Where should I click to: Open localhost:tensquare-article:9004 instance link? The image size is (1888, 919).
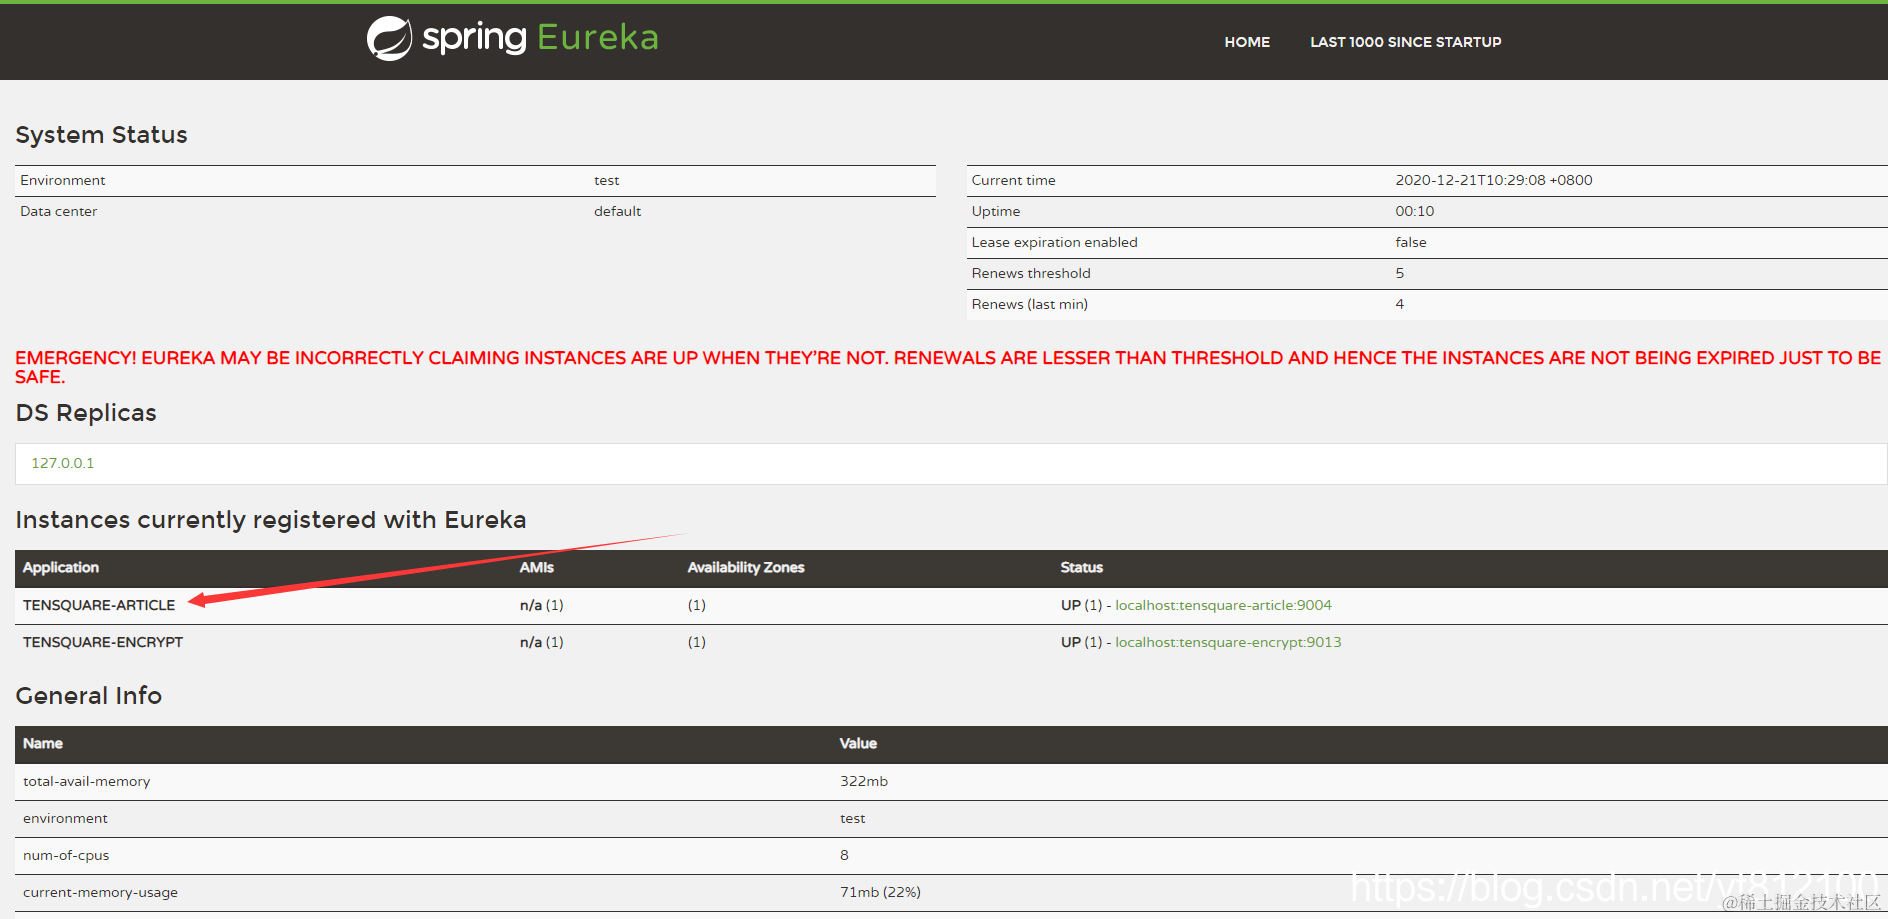pyautogui.click(x=1223, y=605)
